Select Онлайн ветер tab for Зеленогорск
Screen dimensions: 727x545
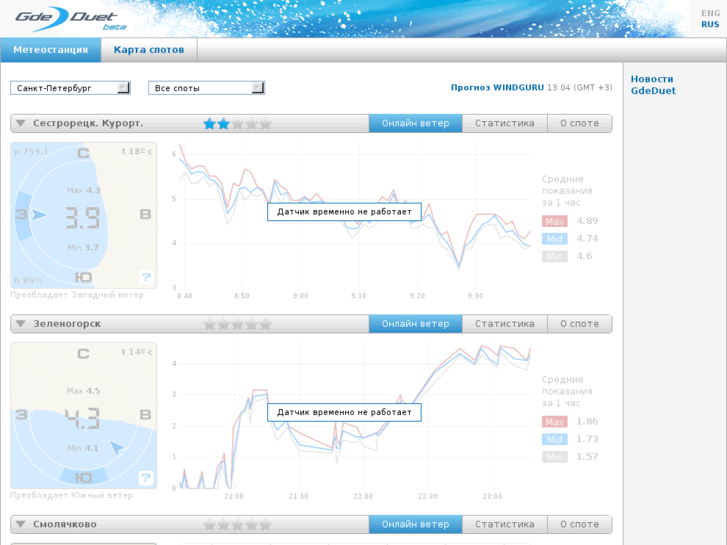(x=415, y=324)
